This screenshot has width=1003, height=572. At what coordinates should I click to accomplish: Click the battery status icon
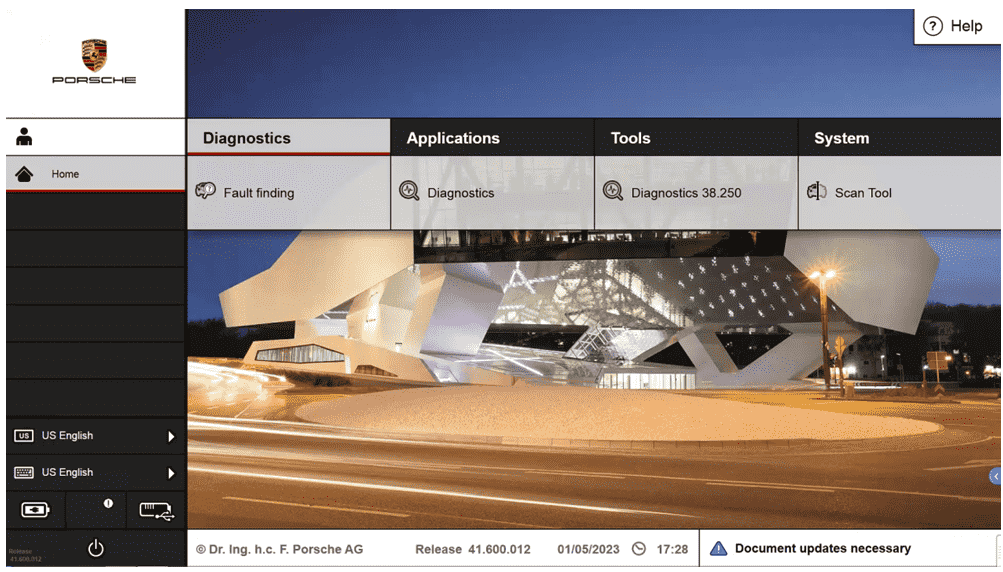coord(35,510)
